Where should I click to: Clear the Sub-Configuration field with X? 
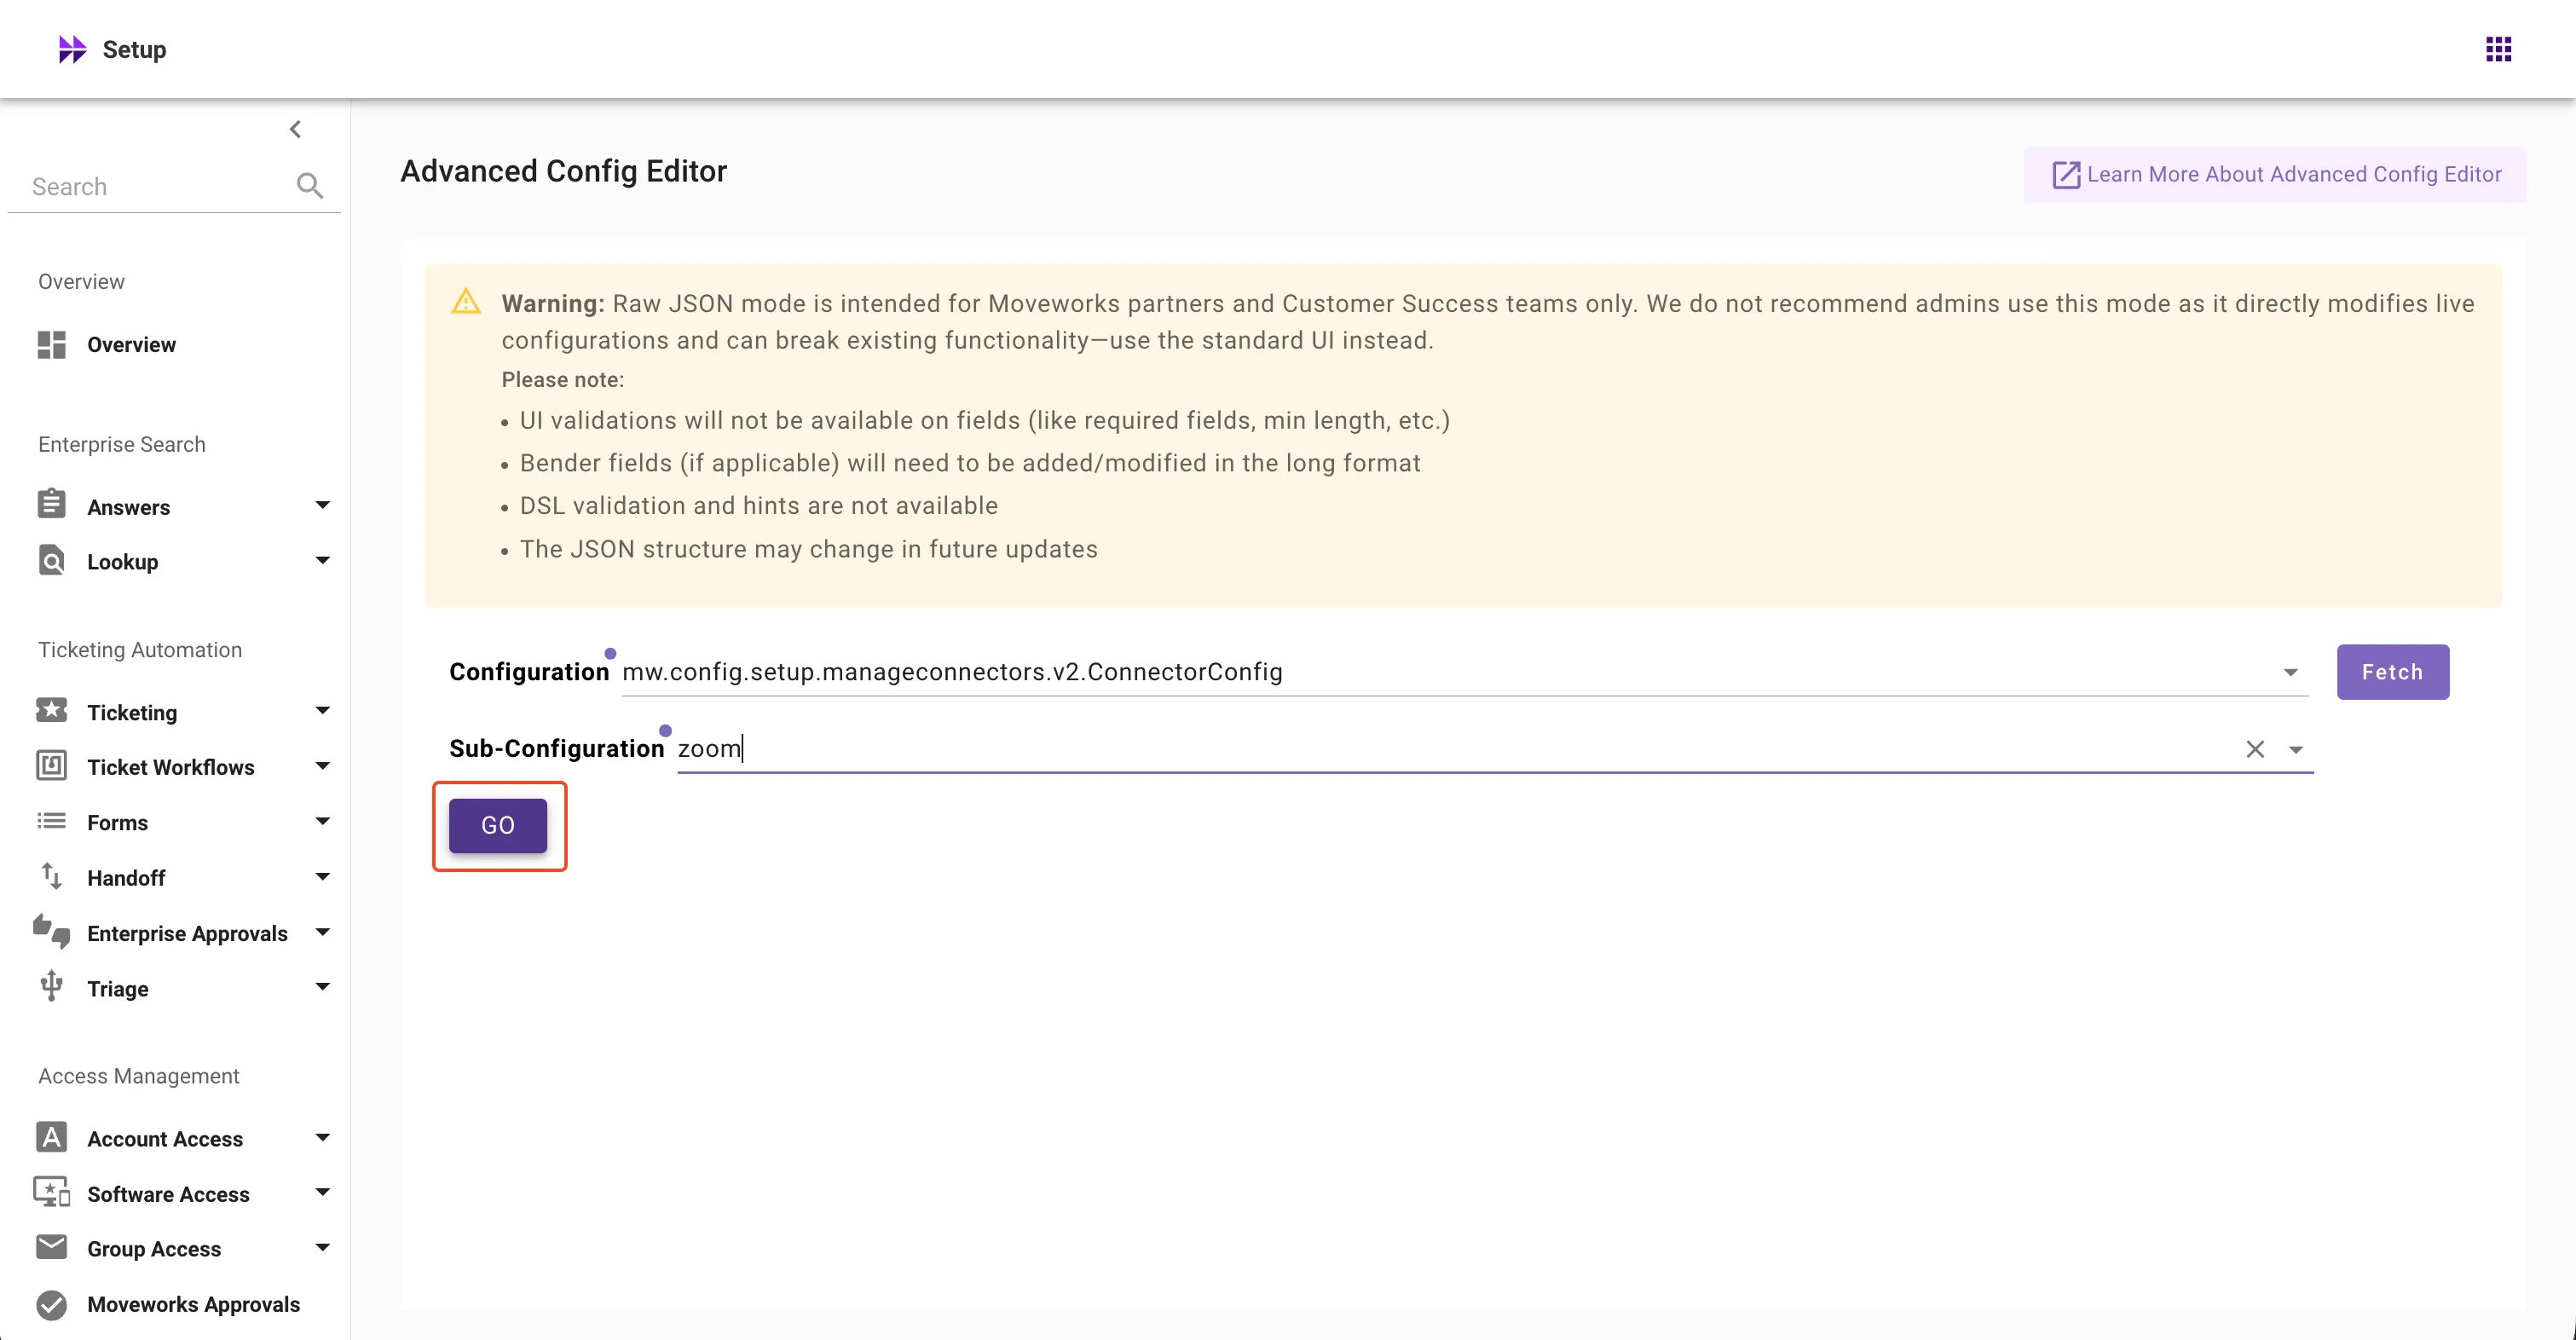click(x=2255, y=749)
